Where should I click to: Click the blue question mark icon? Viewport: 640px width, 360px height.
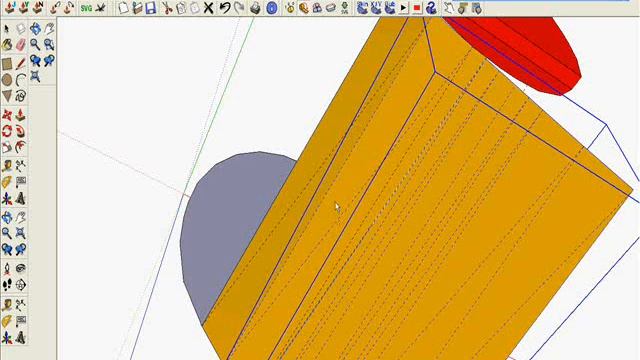click(x=431, y=8)
